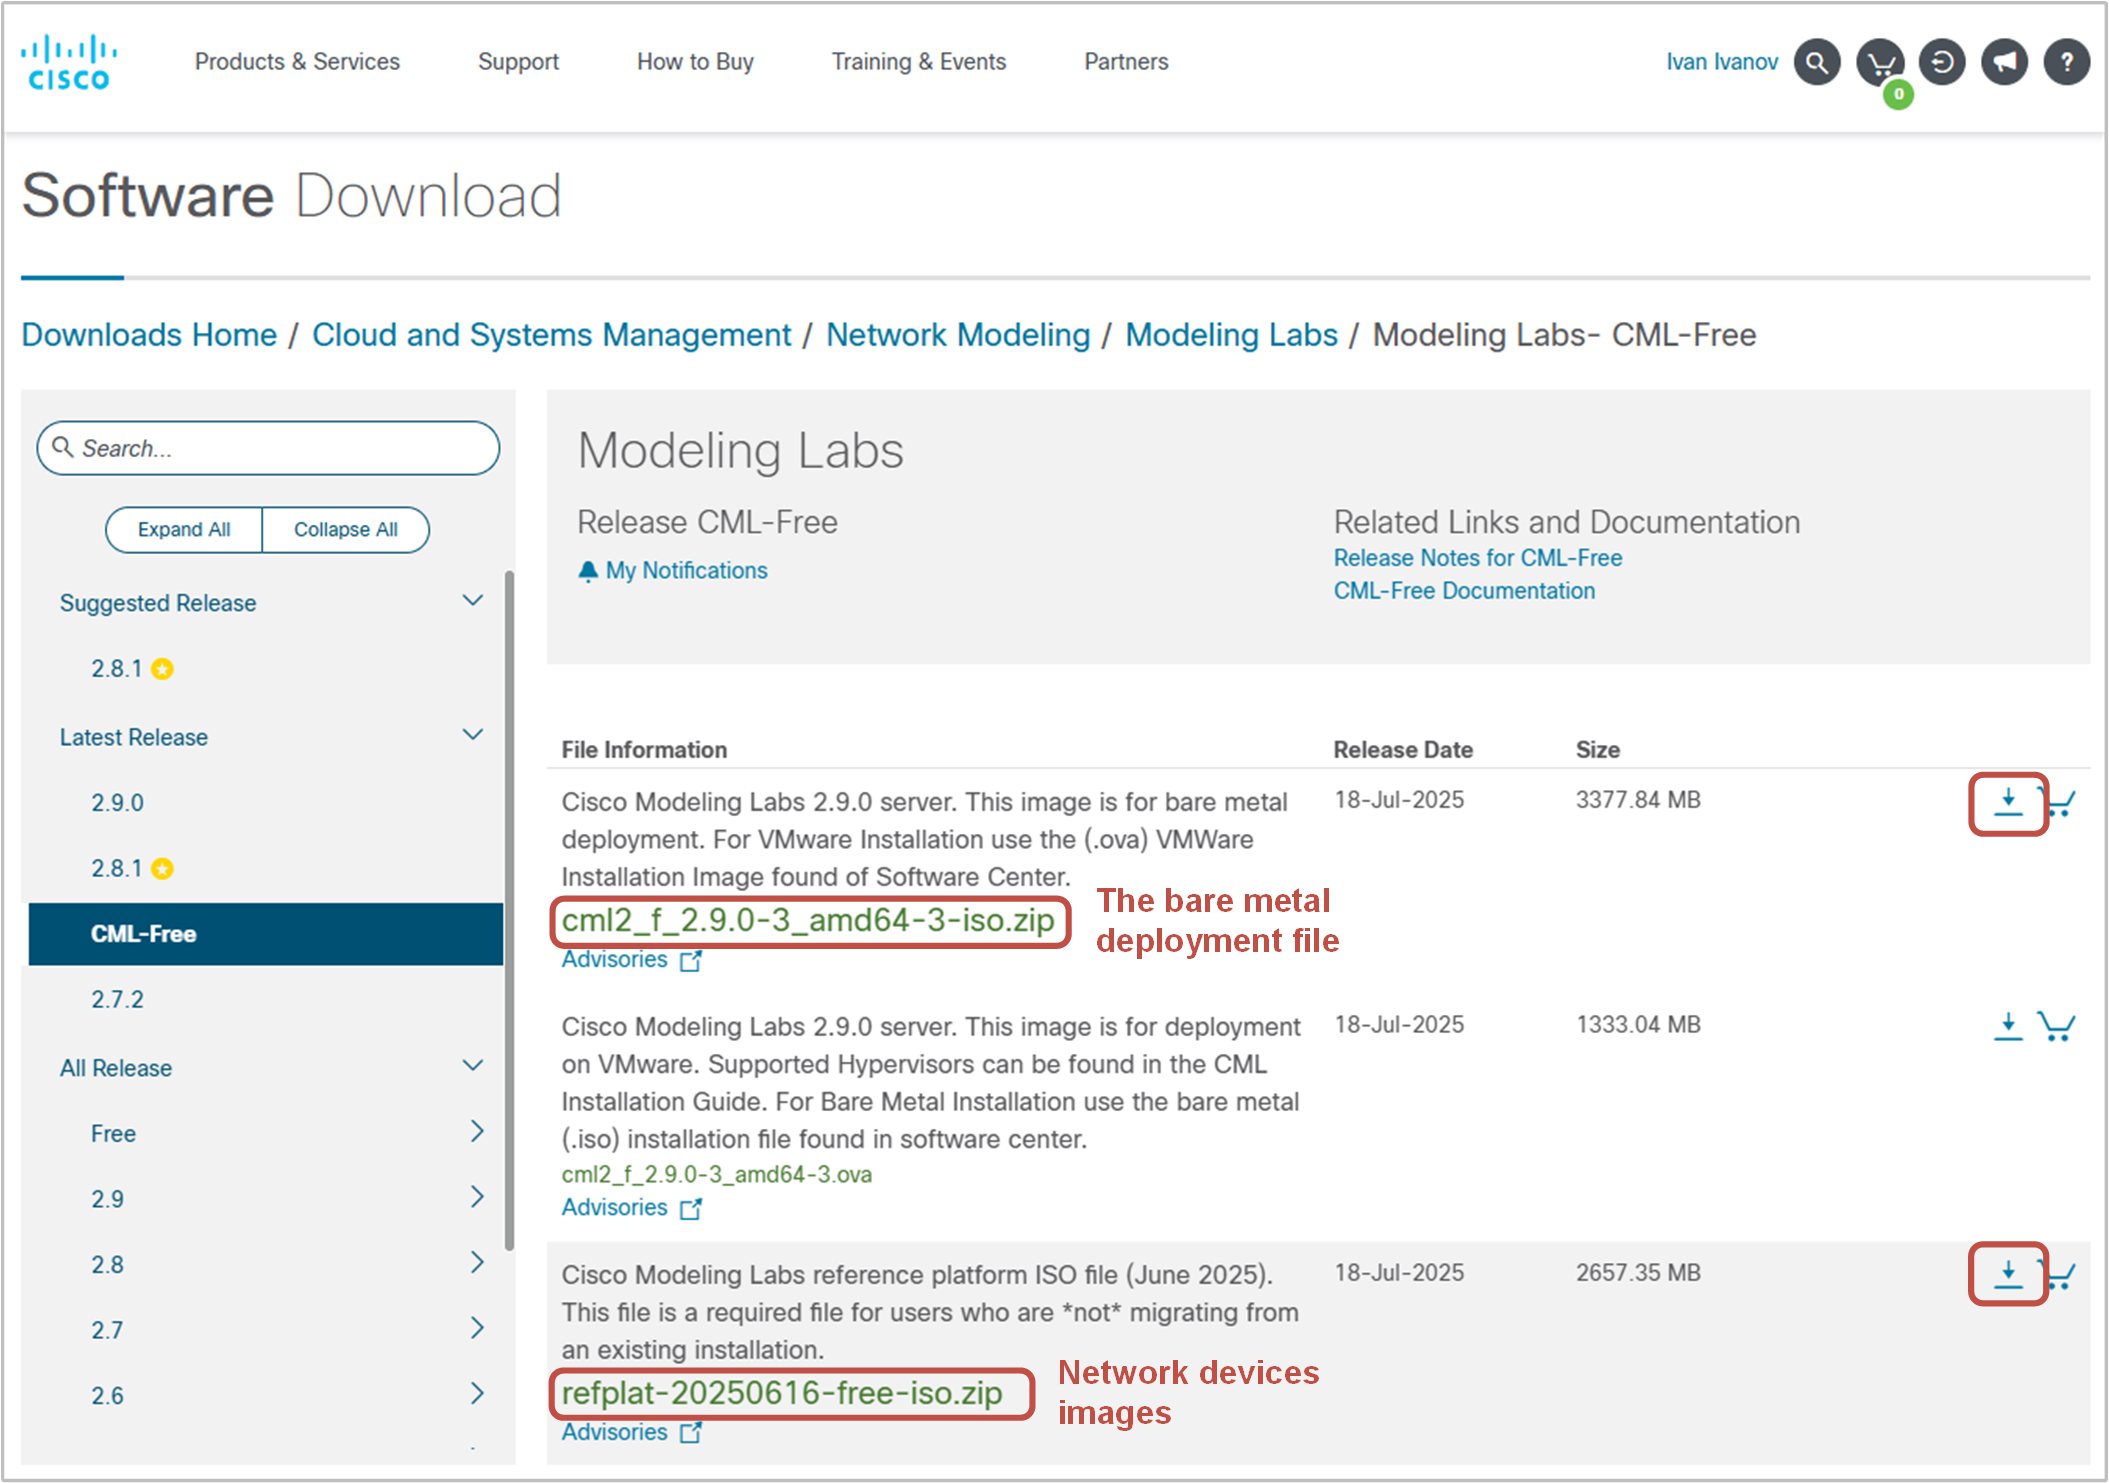Select latest release 2.9.0
Screen dimensions: 2109x1483
click(117, 803)
